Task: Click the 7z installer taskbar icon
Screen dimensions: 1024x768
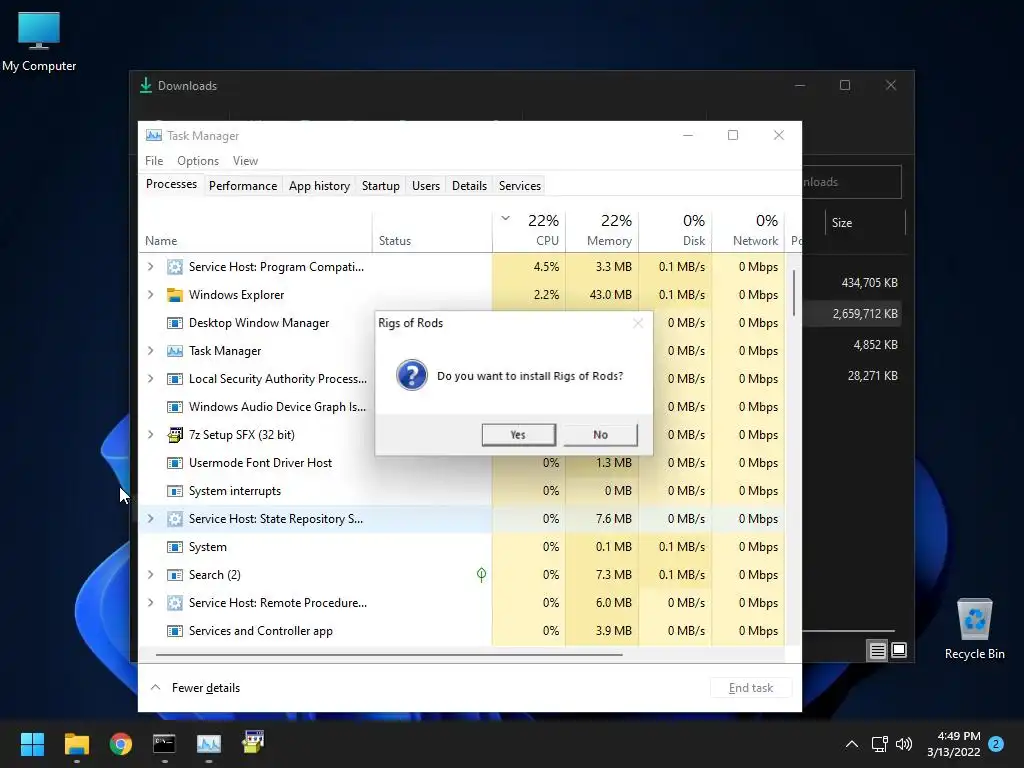Action: coord(253,742)
